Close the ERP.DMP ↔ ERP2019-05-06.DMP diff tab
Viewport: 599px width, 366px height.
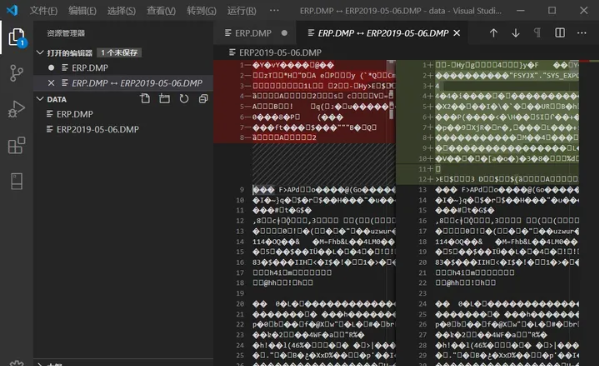coord(457,33)
